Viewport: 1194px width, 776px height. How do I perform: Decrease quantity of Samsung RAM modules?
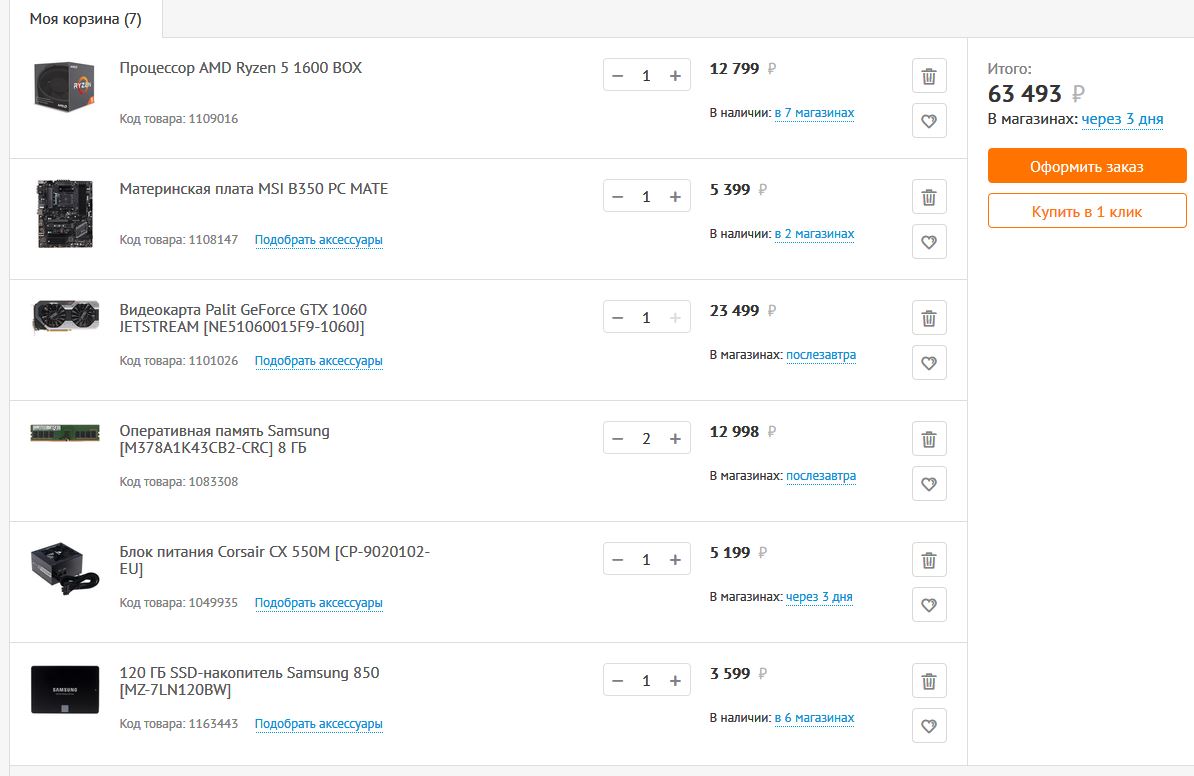618,439
